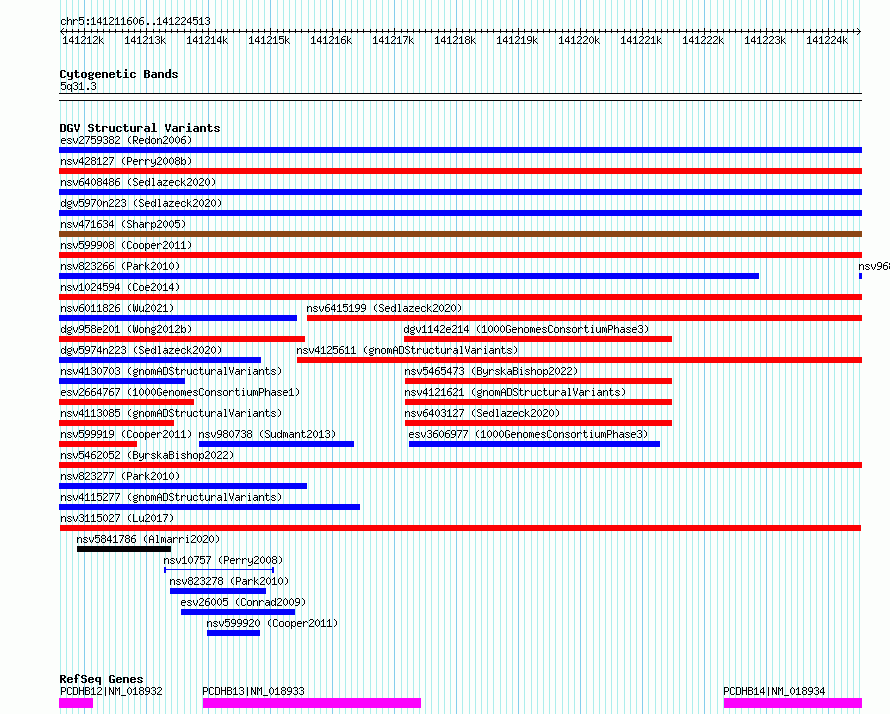
Task: Open esv26005 (Conrad2009) label
Action: click(243, 602)
